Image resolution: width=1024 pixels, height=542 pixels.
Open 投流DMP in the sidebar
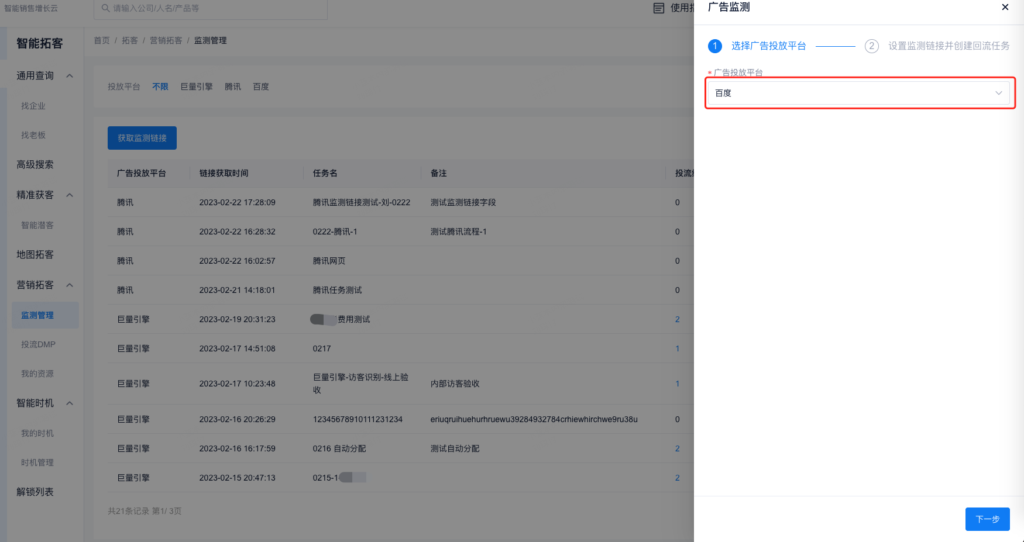pos(38,344)
